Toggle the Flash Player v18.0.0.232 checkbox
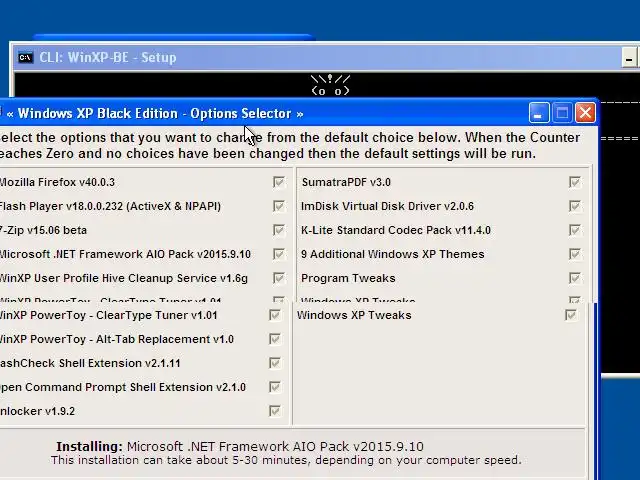Image resolution: width=640 pixels, height=480 pixels. (x=279, y=206)
